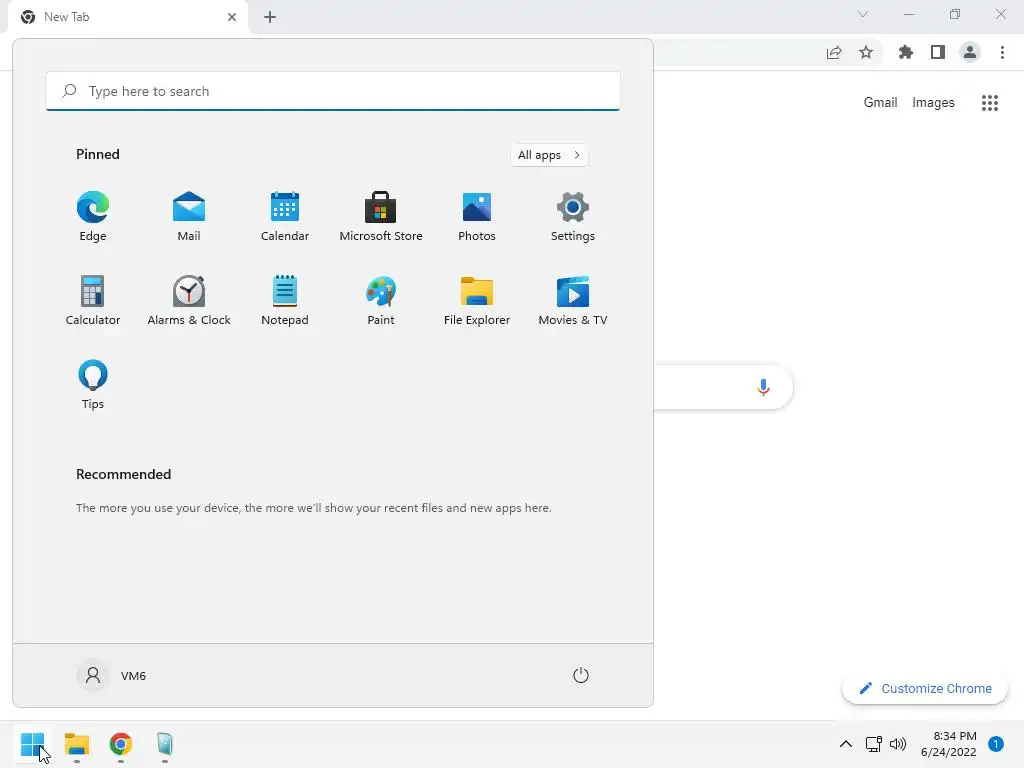
Task: Open the Google apps grid
Action: click(989, 103)
